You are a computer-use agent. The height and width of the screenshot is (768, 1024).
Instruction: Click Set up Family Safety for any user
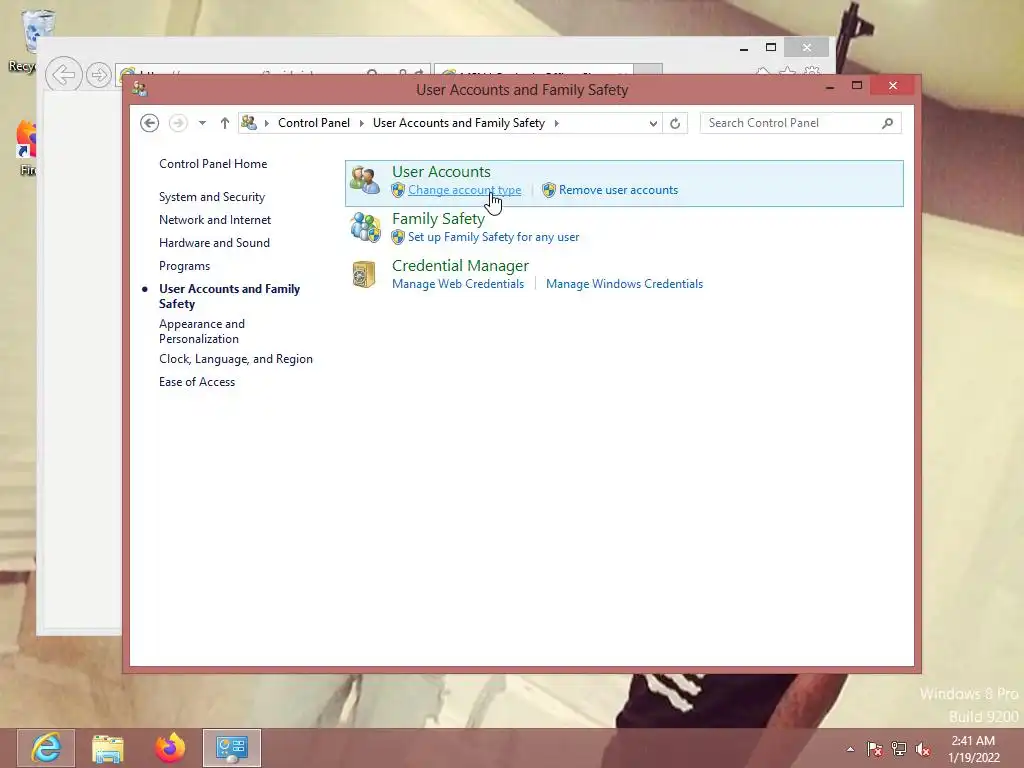pyautogui.click(x=494, y=237)
